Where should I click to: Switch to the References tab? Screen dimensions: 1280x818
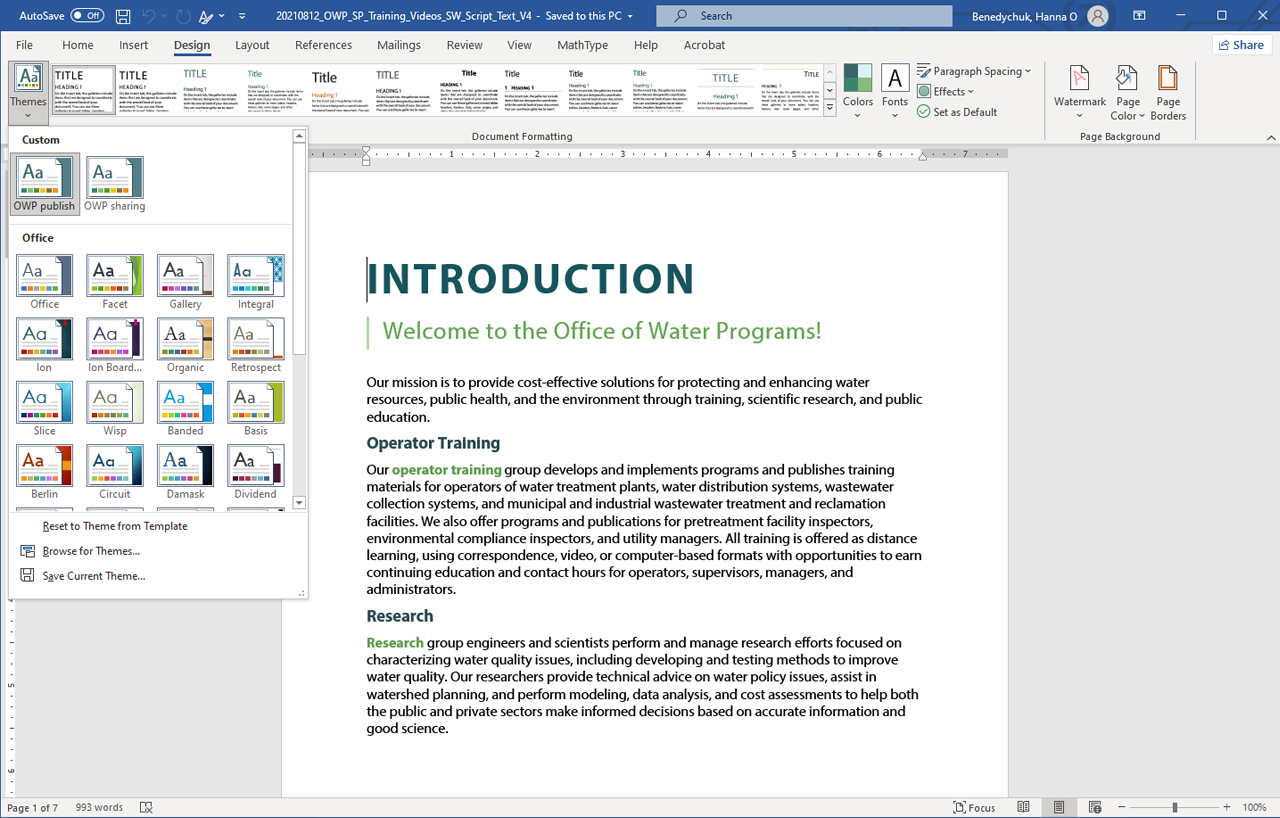click(x=323, y=45)
